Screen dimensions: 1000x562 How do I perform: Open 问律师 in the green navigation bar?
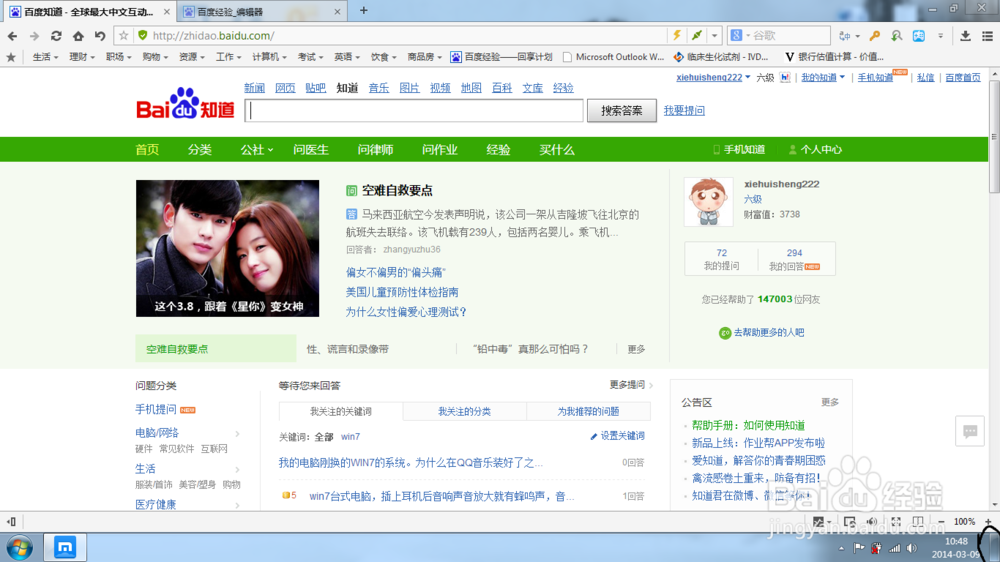[376, 150]
